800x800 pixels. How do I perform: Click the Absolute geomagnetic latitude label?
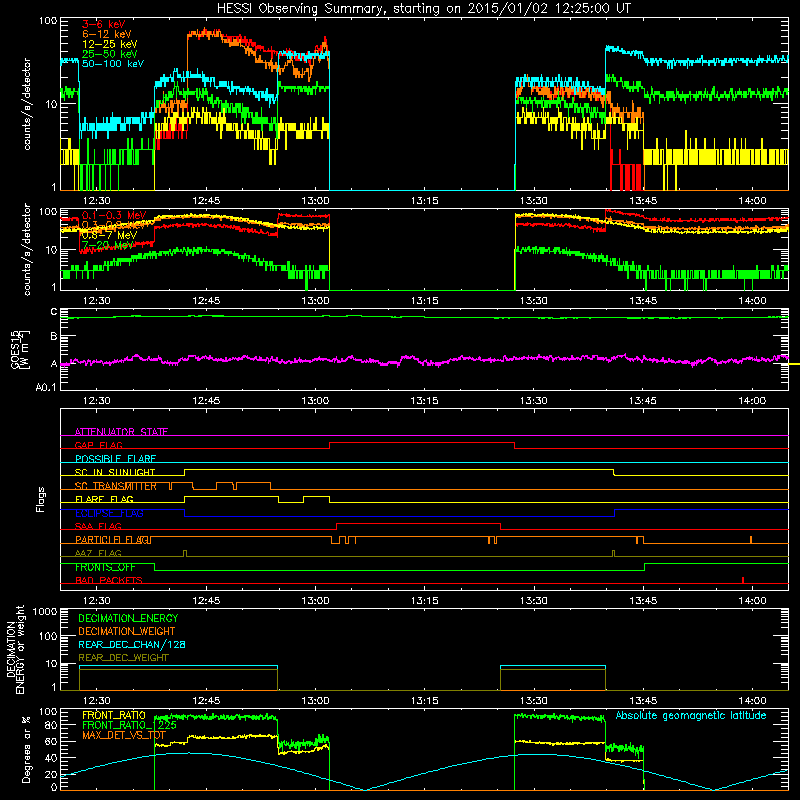pyautogui.click(x=691, y=715)
